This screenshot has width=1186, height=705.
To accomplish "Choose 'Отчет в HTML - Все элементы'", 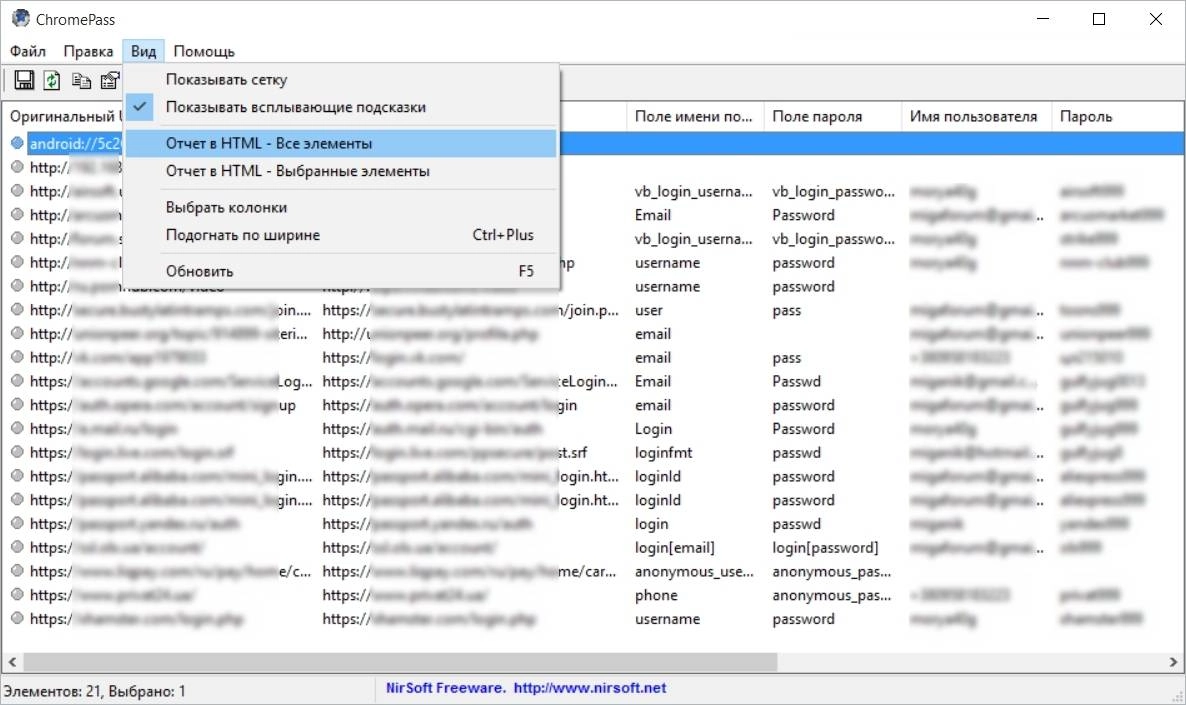I will point(341,143).
